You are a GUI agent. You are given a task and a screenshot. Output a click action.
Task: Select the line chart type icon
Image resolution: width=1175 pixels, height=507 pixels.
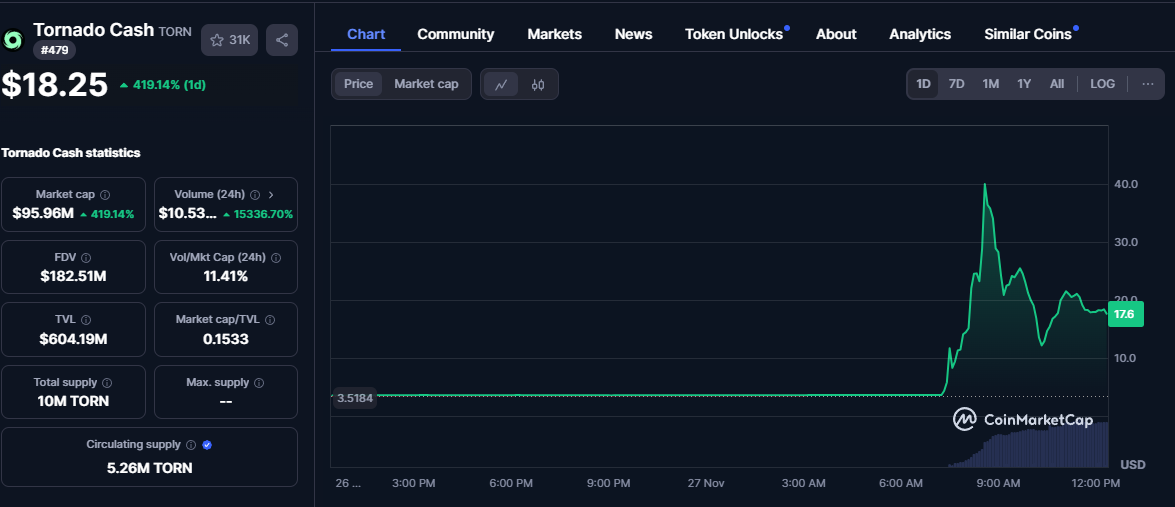501,84
